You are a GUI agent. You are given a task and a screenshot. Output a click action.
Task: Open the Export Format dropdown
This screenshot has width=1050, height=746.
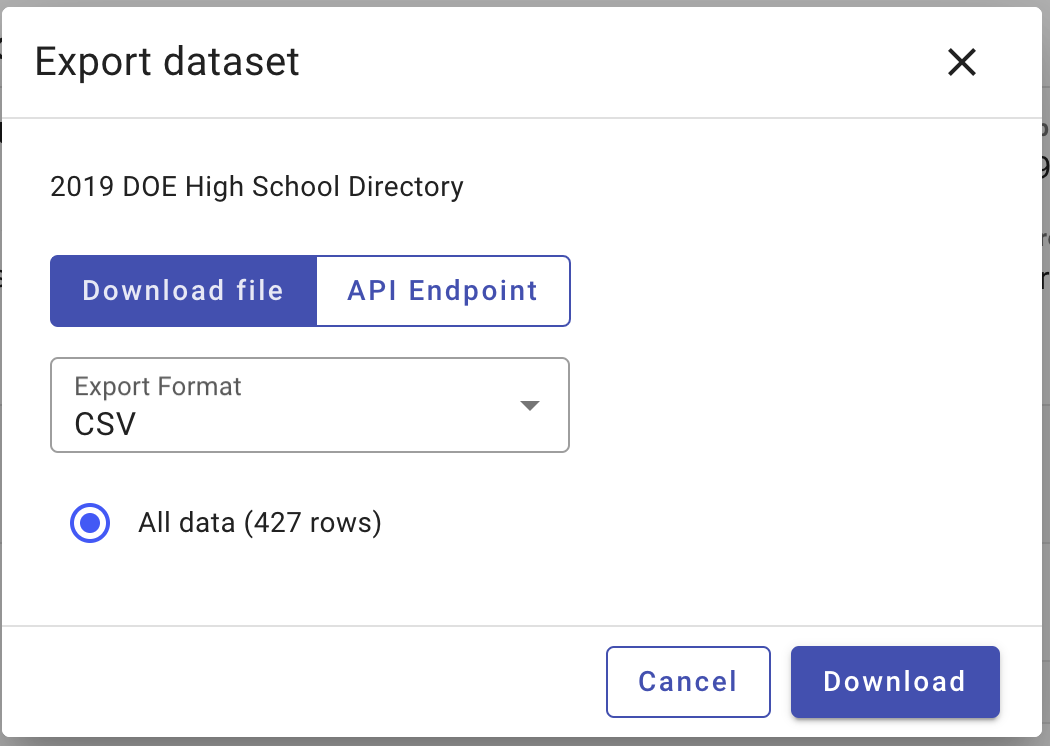pos(310,405)
